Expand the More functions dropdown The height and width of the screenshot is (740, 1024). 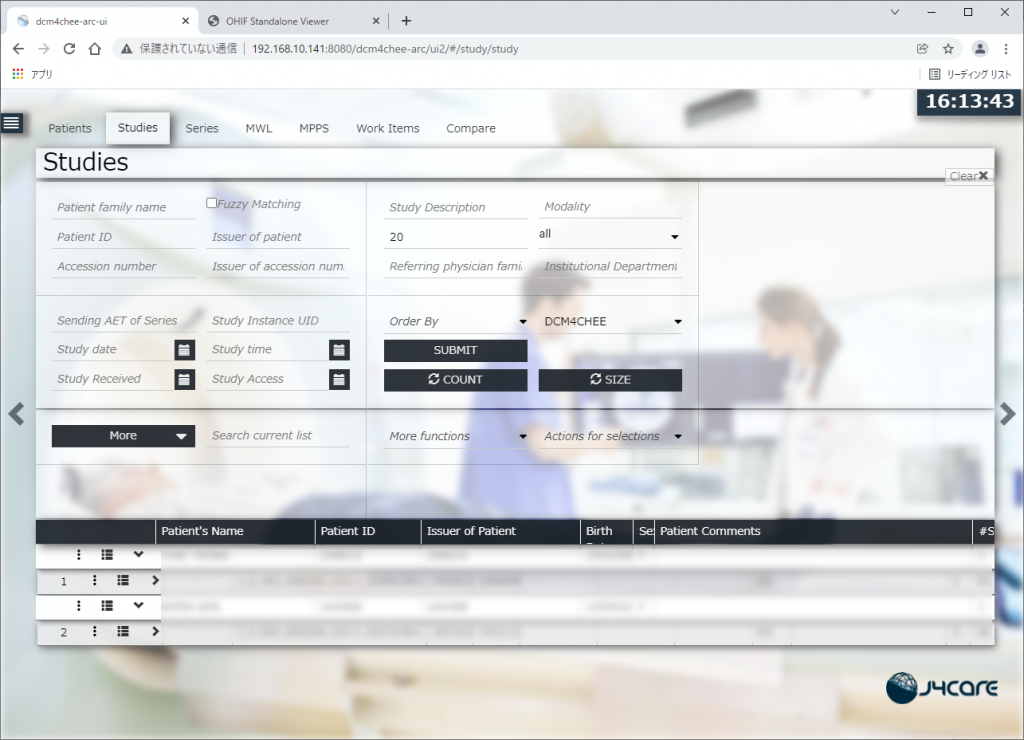click(x=456, y=437)
